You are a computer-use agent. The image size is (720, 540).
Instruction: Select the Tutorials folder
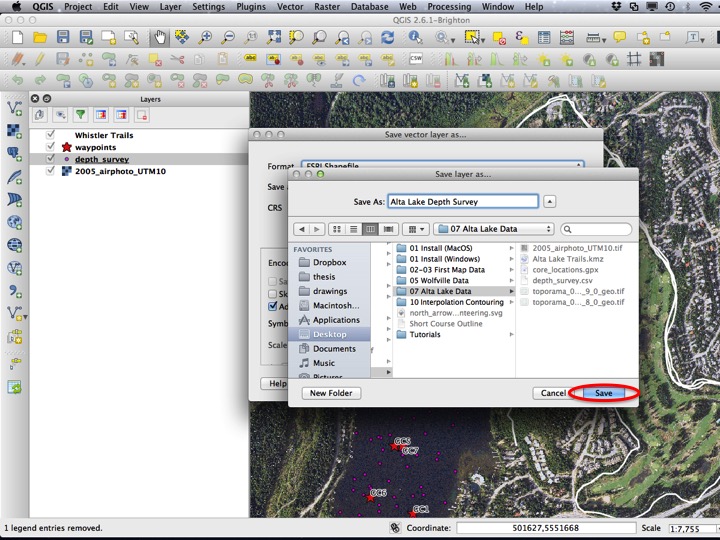point(454,334)
